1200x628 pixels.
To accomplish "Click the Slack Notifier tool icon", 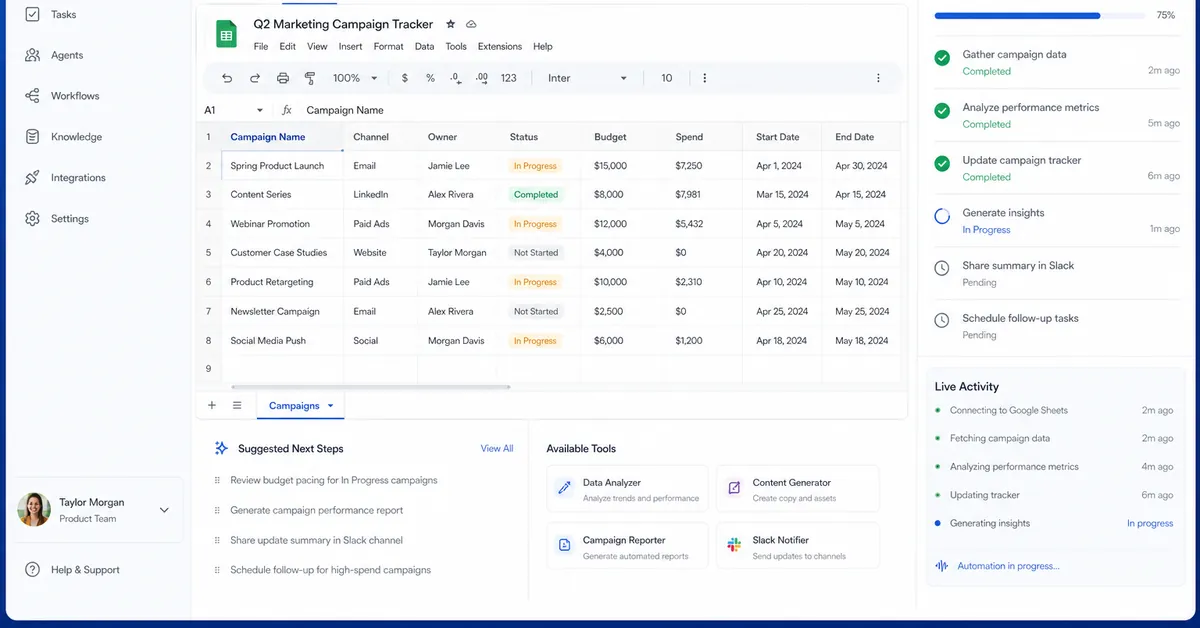I will [x=734, y=546].
